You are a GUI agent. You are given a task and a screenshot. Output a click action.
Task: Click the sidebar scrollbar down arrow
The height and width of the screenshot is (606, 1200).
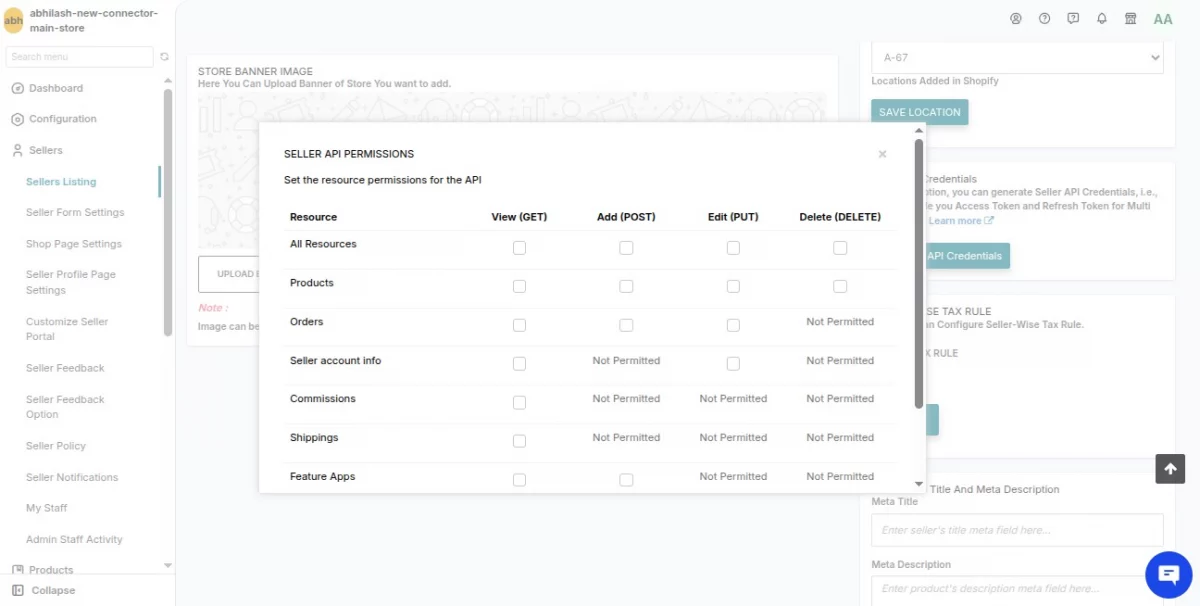click(167, 566)
